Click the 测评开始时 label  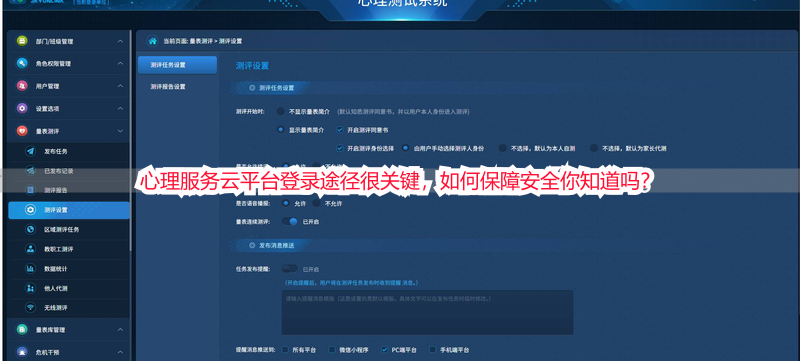250,111
